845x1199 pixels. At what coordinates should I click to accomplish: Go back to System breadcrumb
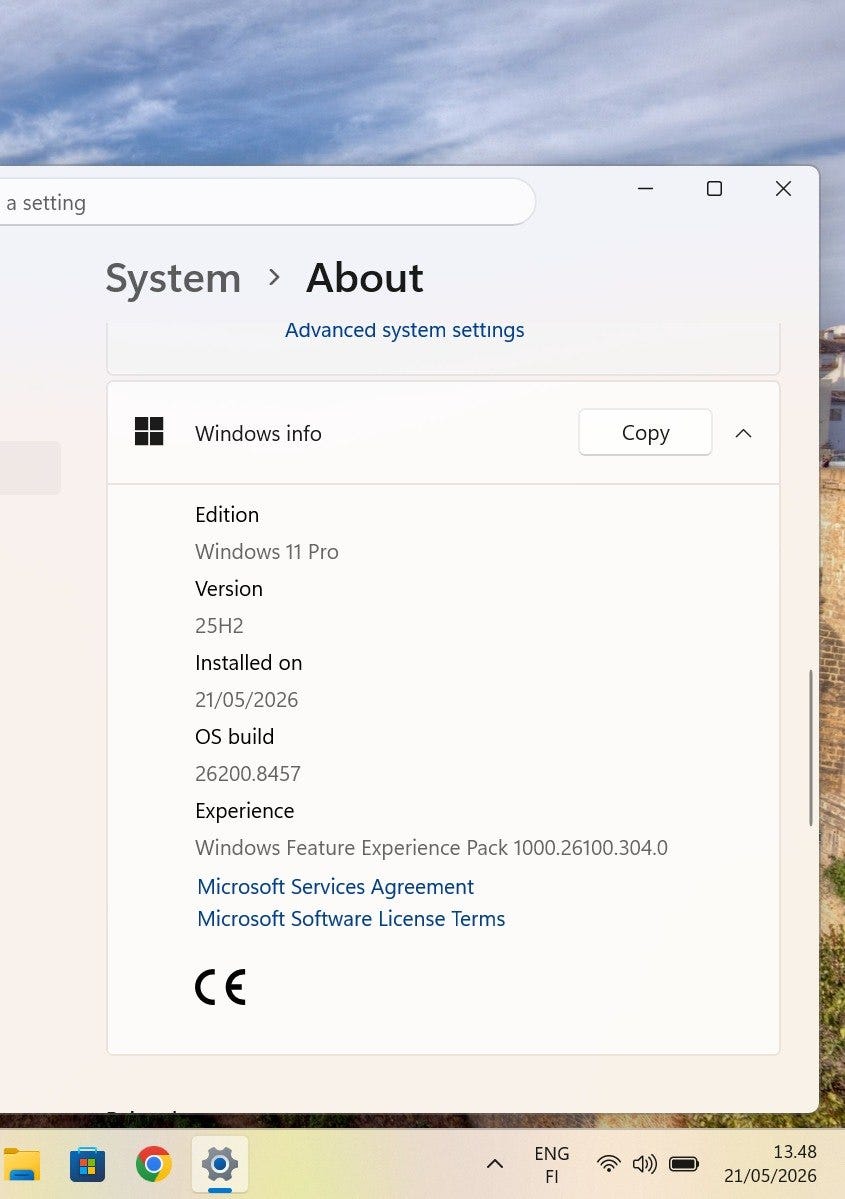pos(173,278)
